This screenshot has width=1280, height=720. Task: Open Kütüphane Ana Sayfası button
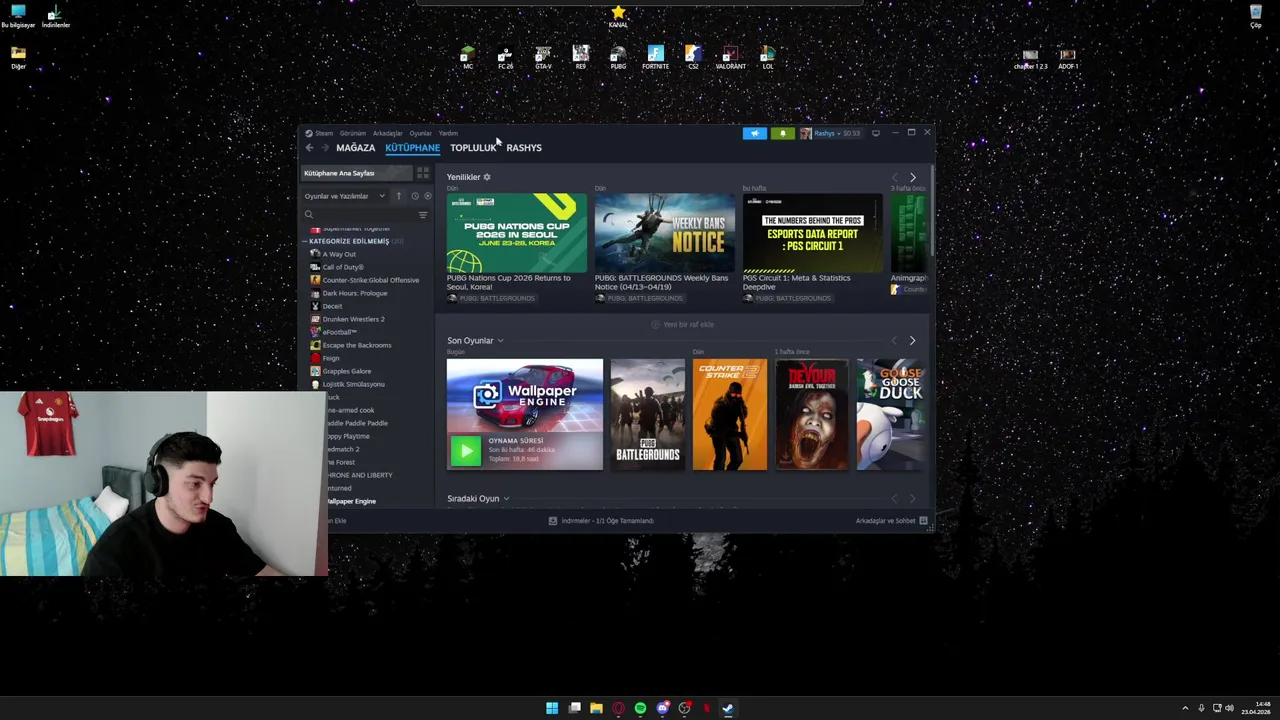(357, 173)
